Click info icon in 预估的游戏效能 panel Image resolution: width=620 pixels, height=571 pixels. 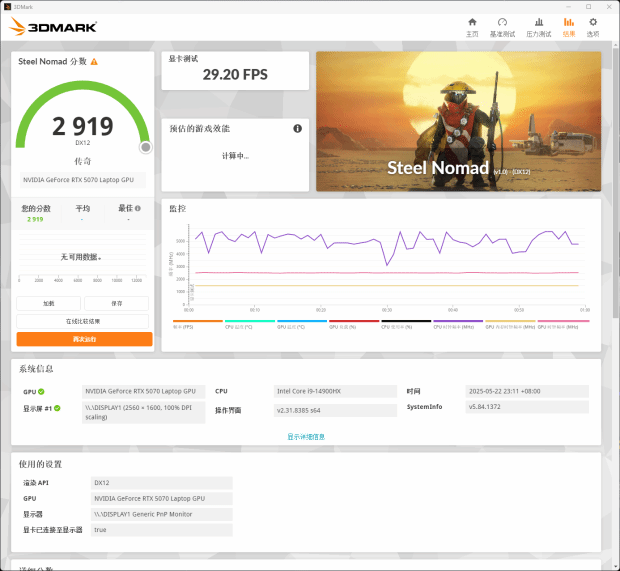[297, 129]
